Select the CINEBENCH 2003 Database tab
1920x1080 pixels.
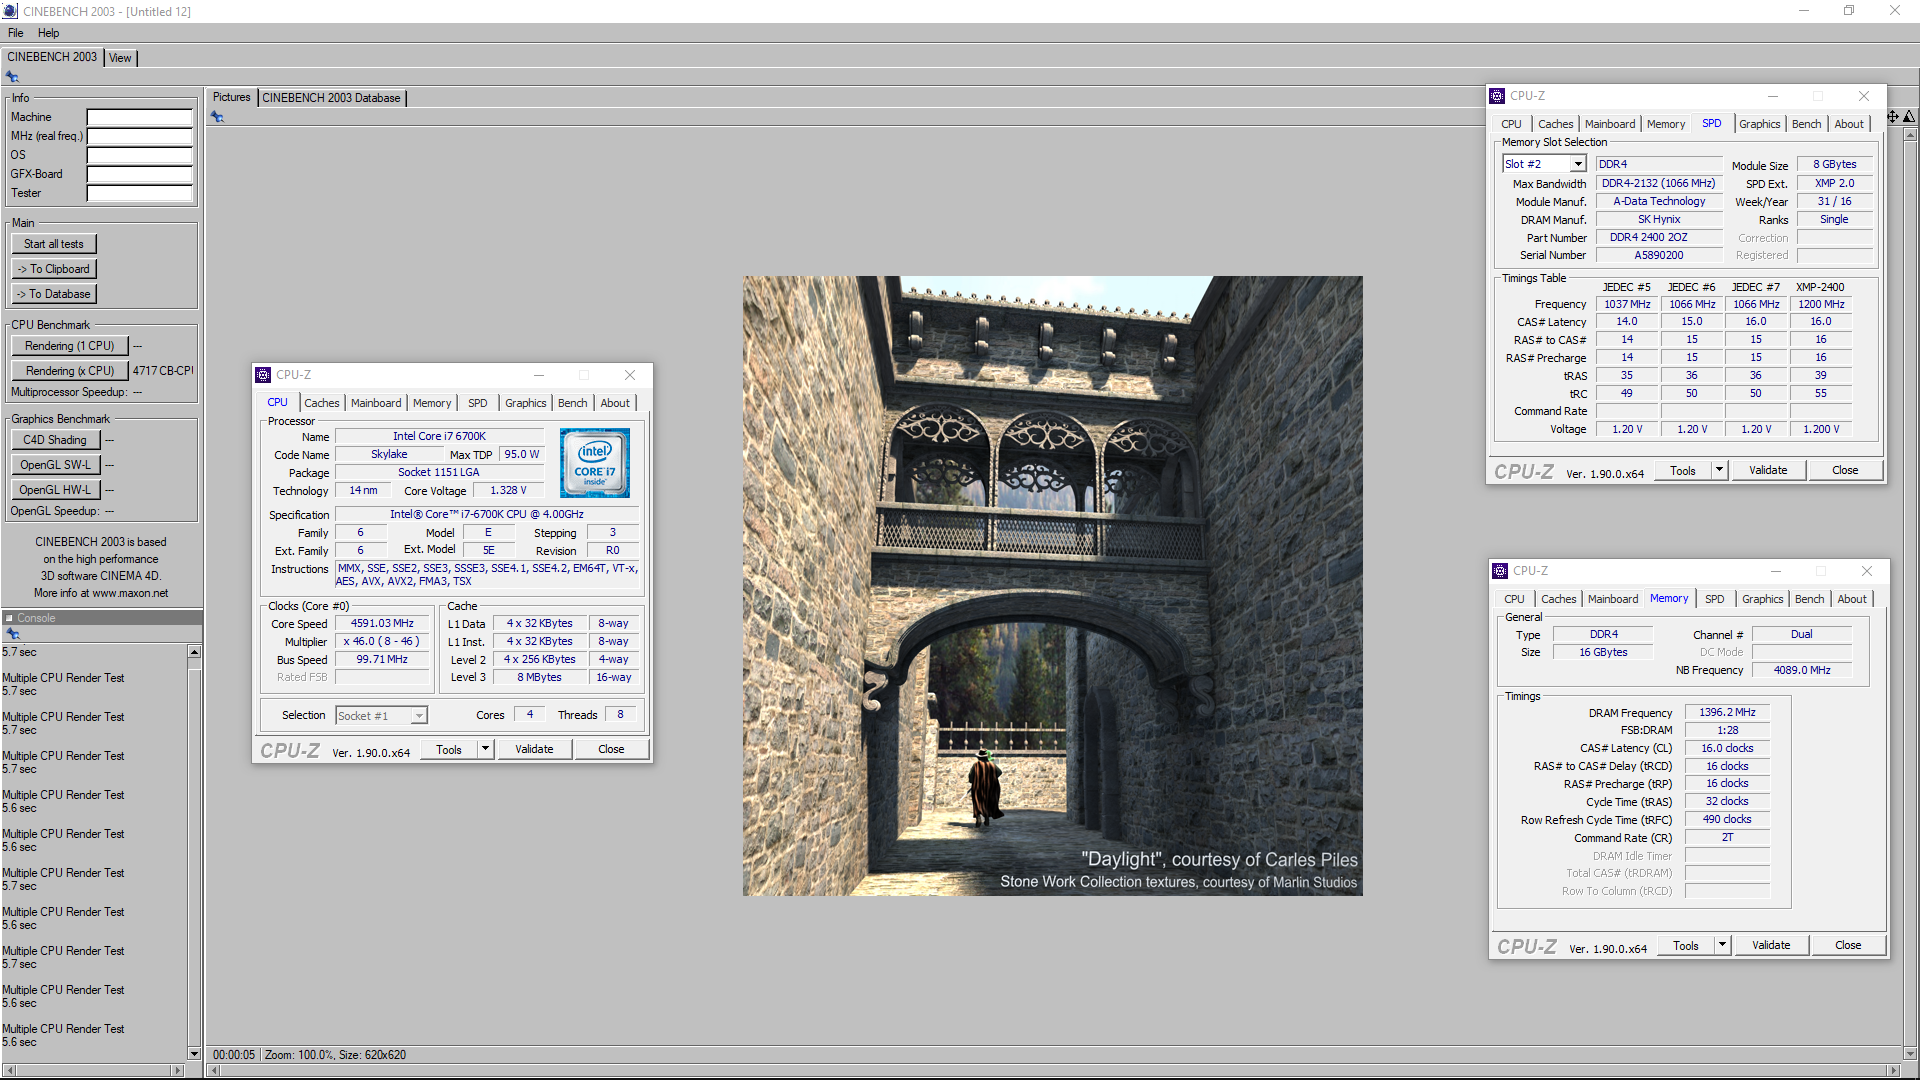point(332,98)
